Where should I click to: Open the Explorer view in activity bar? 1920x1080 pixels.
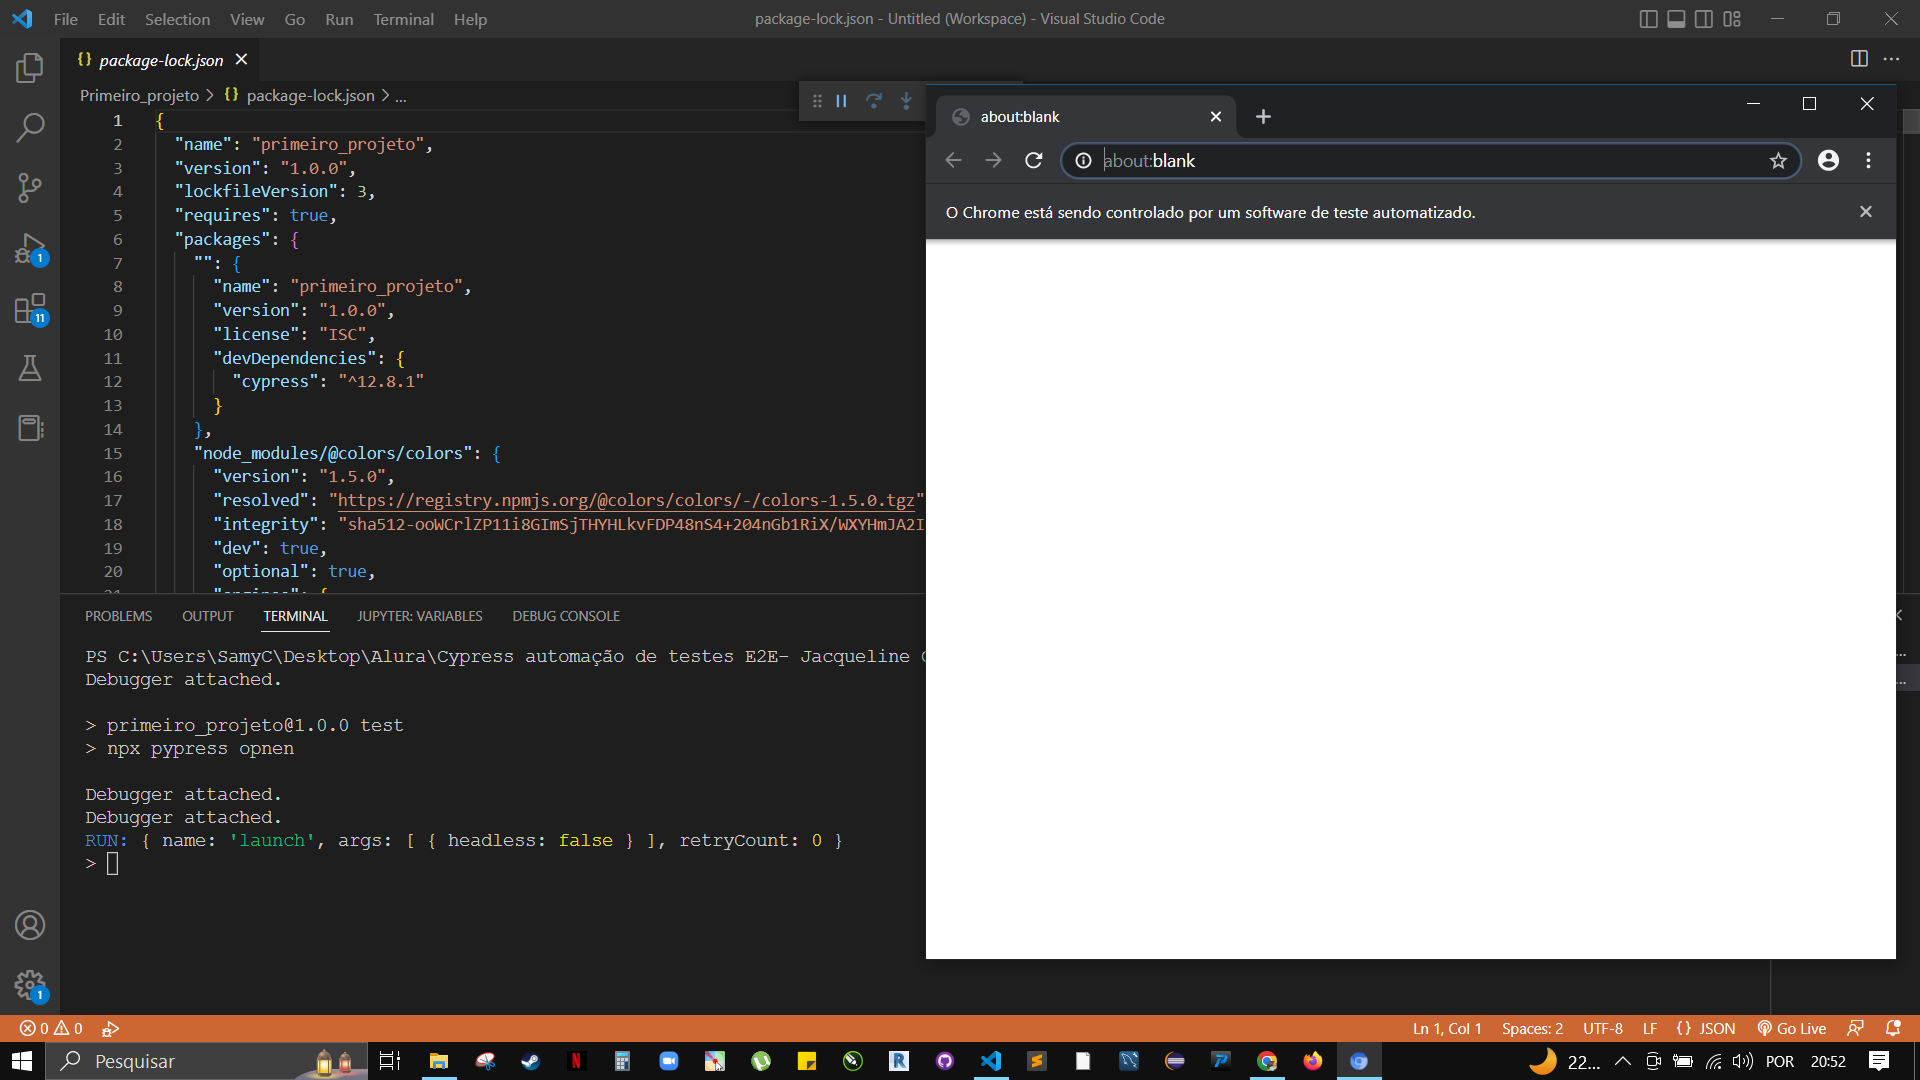pyautogui.click(x=30, y=68)
